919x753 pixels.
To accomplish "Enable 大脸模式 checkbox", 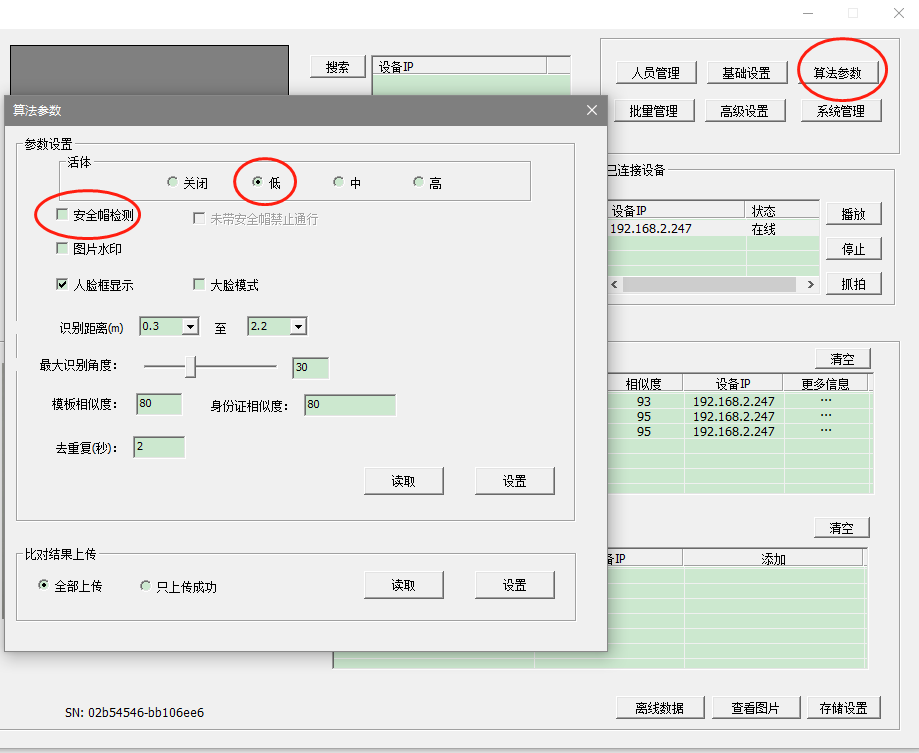I will 199,285.
